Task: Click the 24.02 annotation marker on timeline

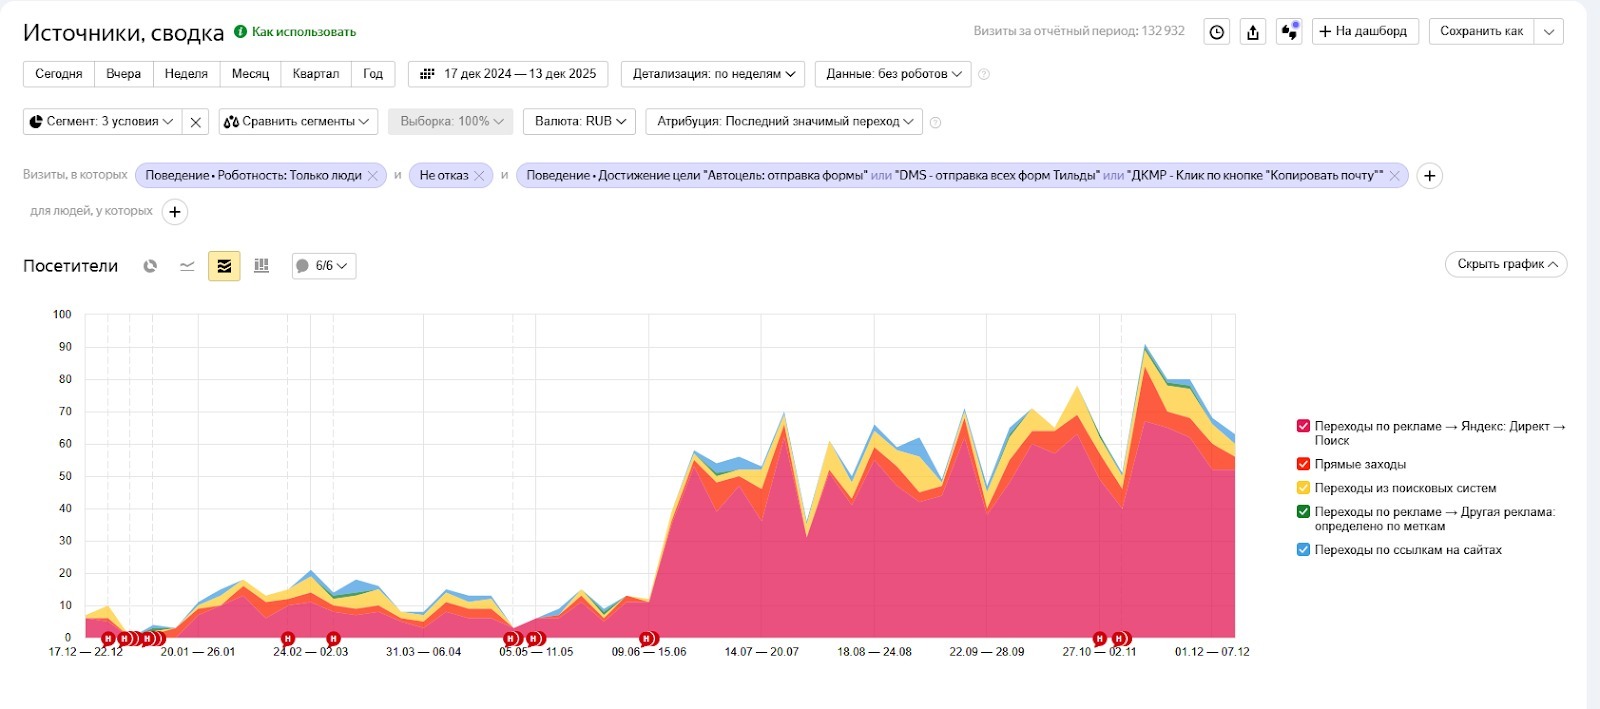Action: point(288,638)
